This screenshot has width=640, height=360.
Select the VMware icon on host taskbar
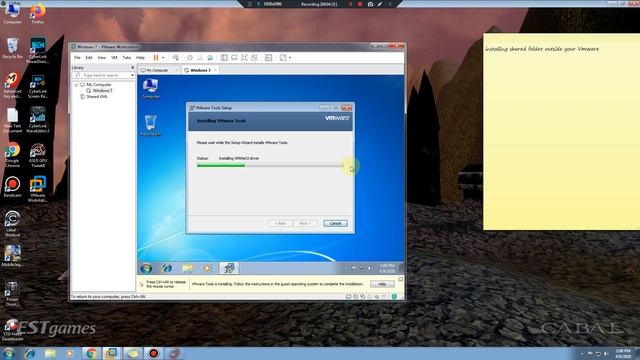(112, 353)
